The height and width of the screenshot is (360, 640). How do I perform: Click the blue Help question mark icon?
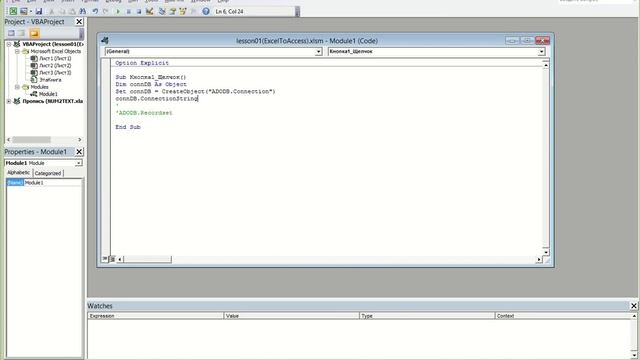click(x=206, y=11)
